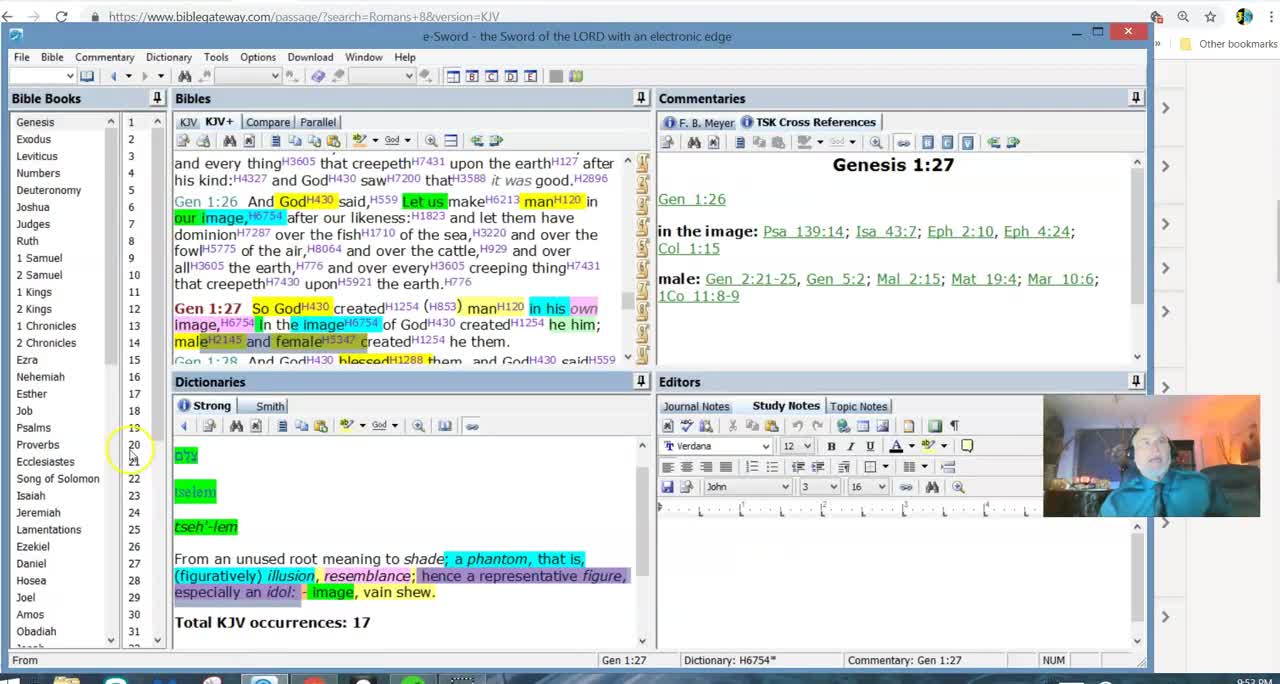
Task: Open the Commentary menu
Action: pyautogui.click(x=104, y=57)
